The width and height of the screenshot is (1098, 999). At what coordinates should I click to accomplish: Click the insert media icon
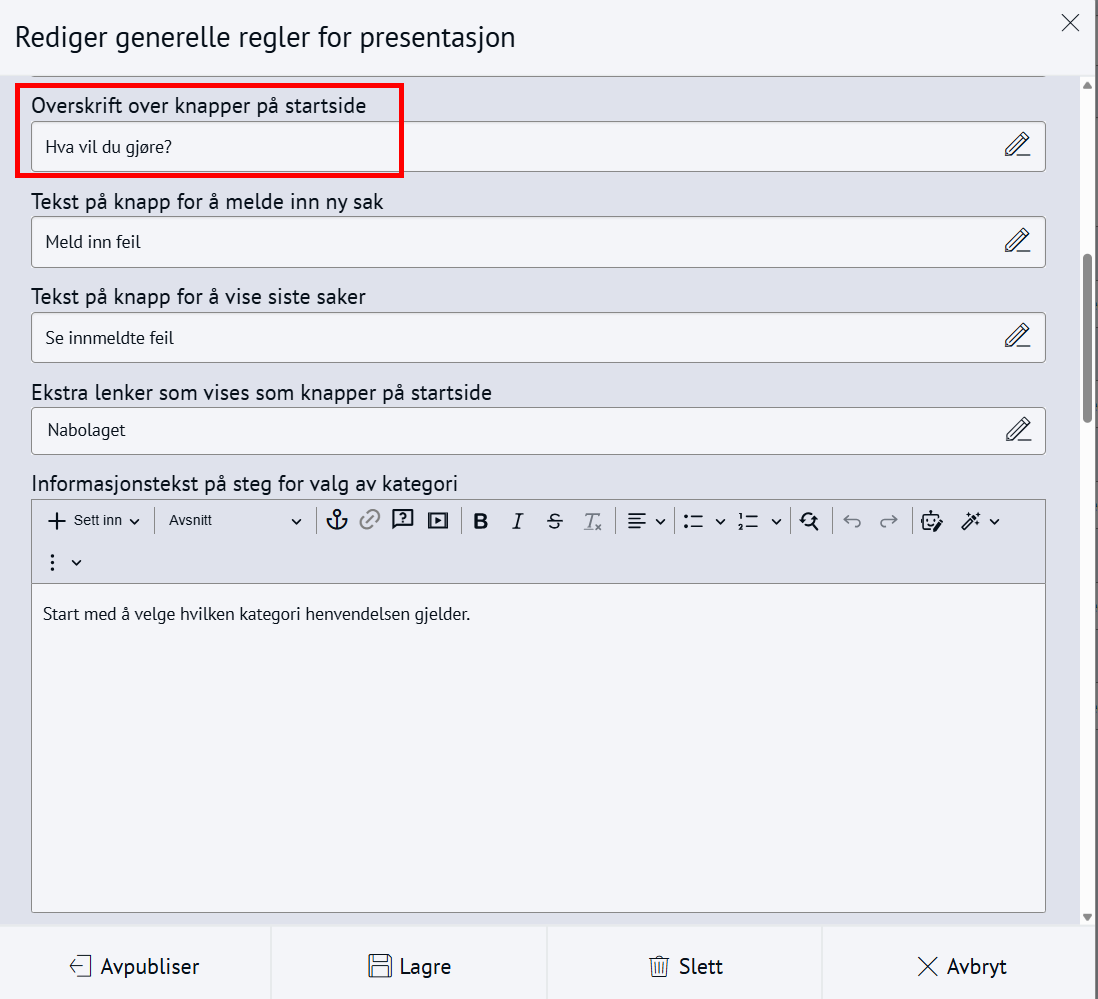[x=438, y=520]
